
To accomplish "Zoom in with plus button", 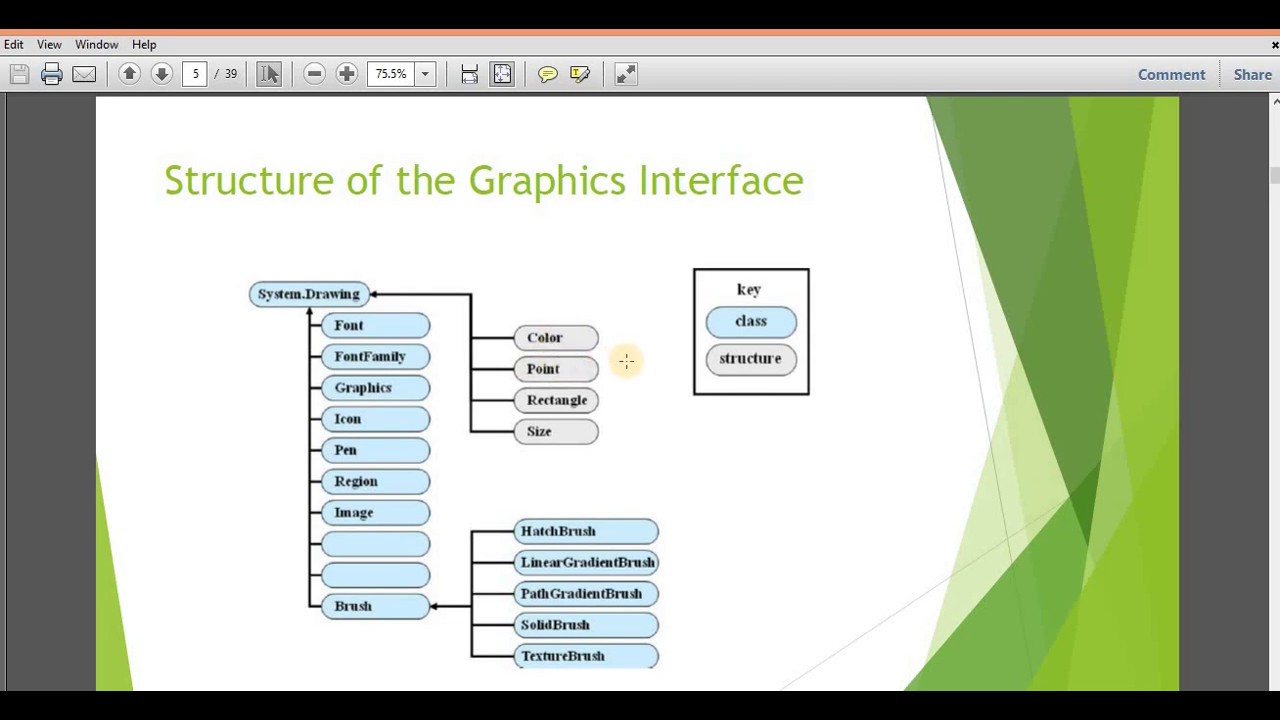I will tap(346, 74).
